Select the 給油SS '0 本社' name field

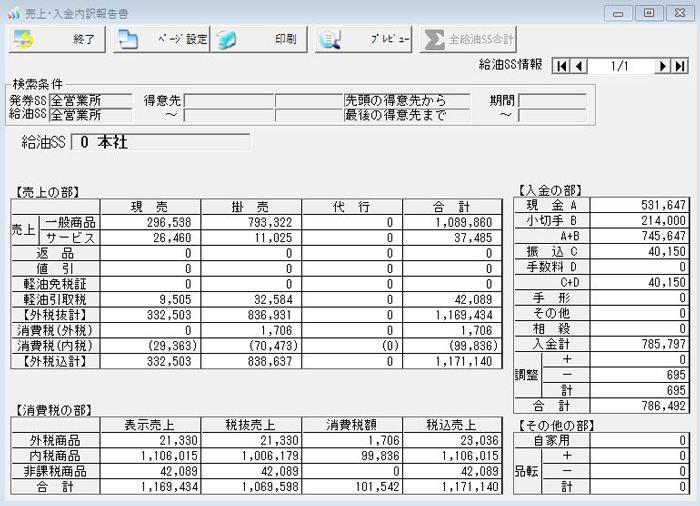159,142
